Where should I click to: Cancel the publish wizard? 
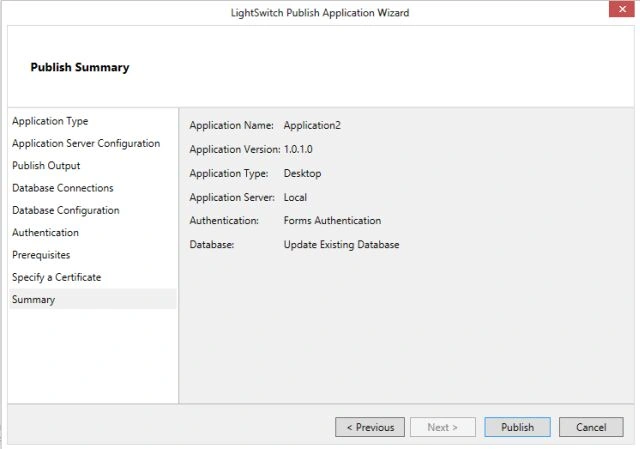tap(591, 427)
